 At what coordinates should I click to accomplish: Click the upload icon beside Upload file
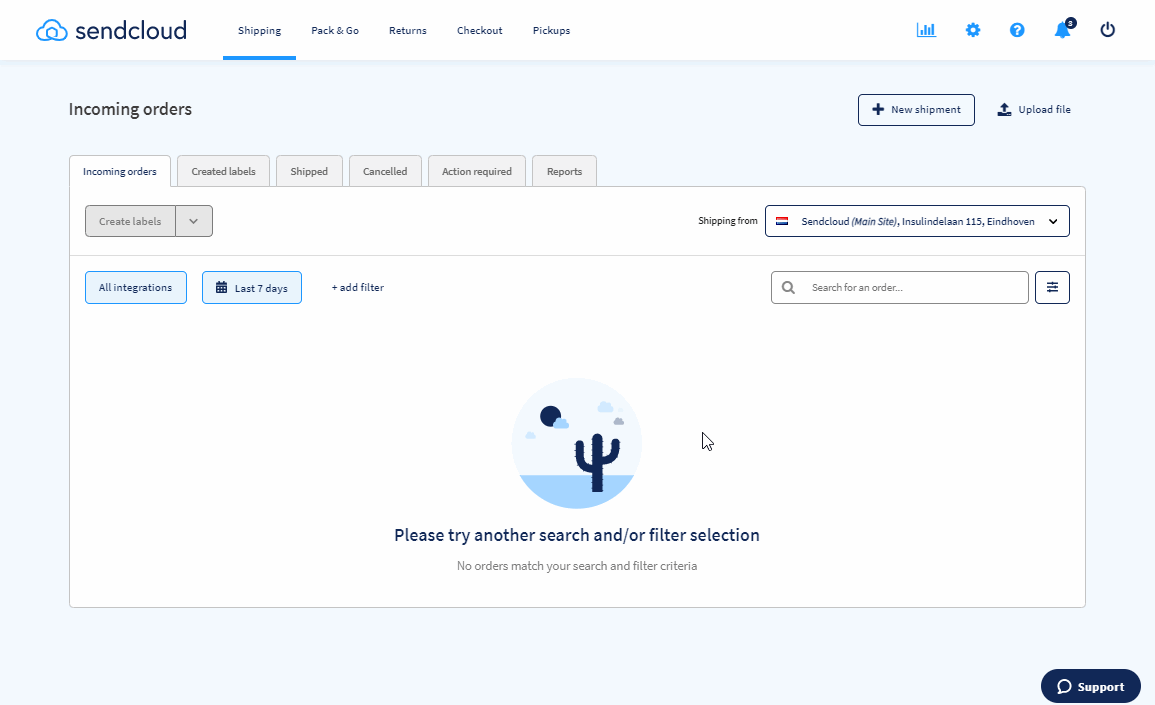pos(1004,110)
